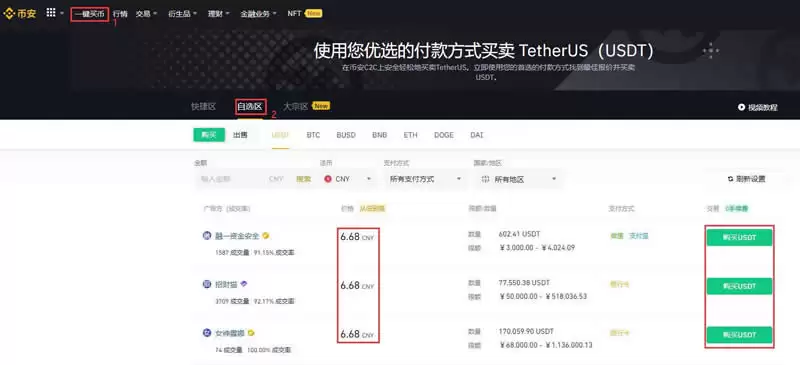Open the CNY fiat currency dropdown

[348, 179]
